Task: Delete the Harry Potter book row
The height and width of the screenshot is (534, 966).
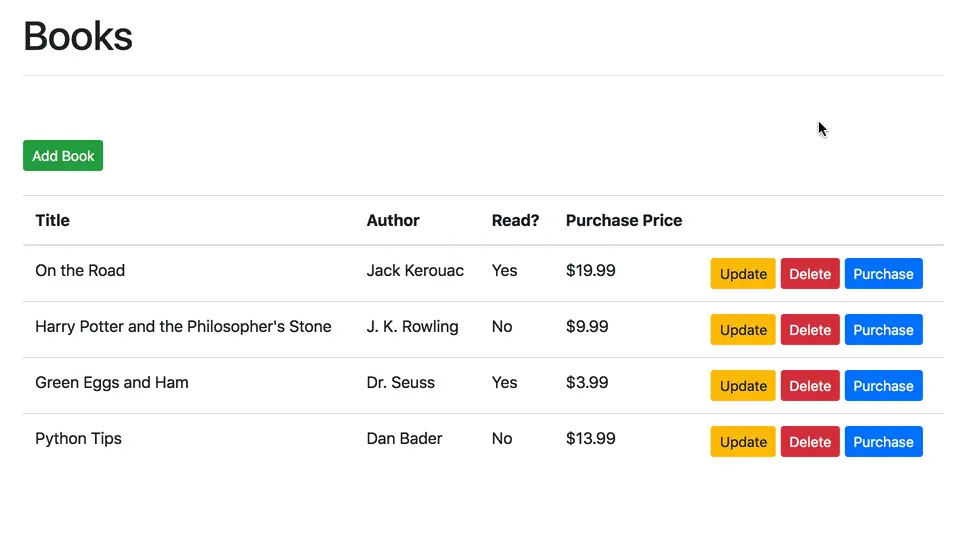Action: 810,330
